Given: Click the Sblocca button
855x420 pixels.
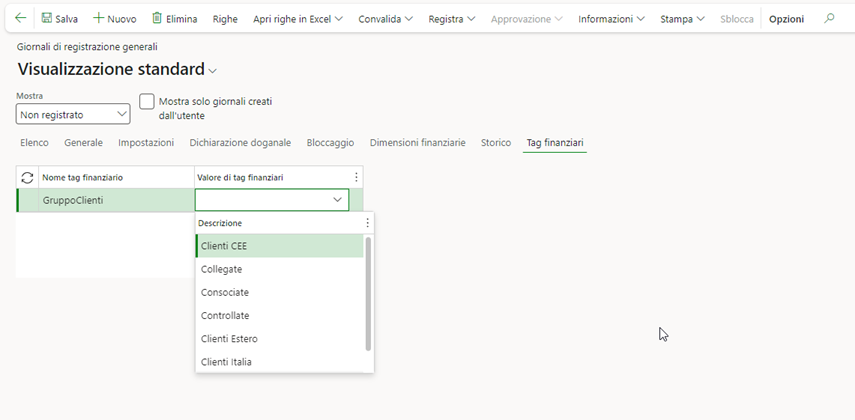Looking at the screenshot, I should tap(737, 19).
